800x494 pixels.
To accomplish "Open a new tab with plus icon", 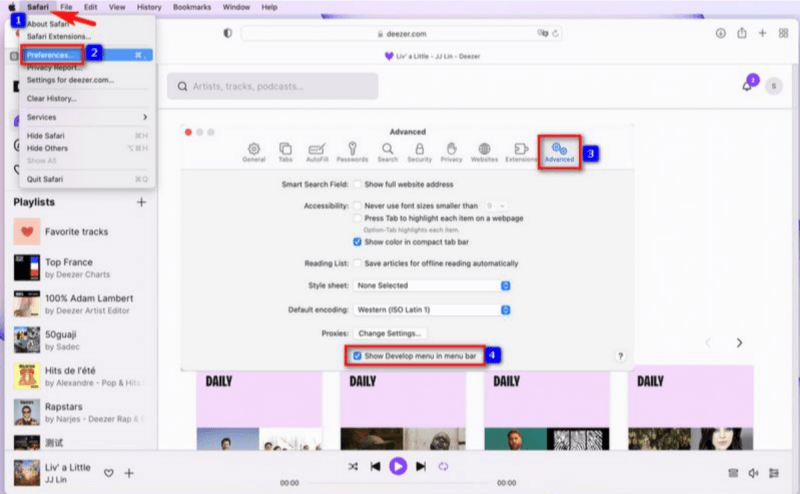I will pos(762,33).
